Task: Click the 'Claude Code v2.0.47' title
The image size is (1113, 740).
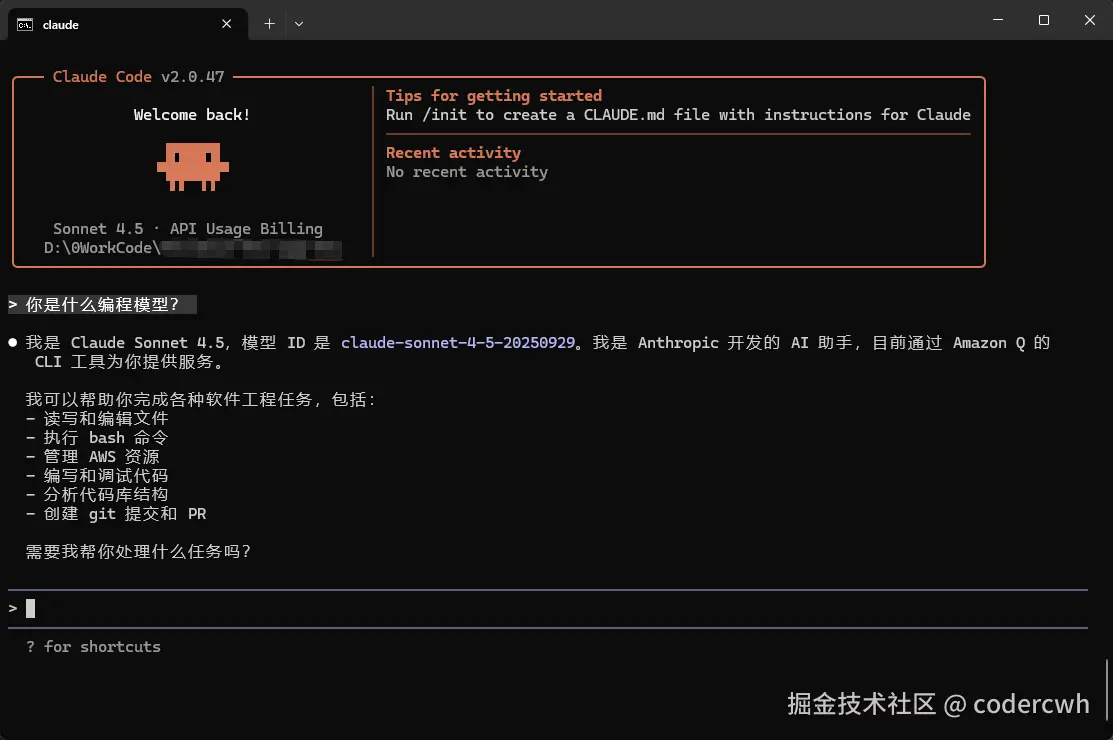Action: (x=138, y=77)
